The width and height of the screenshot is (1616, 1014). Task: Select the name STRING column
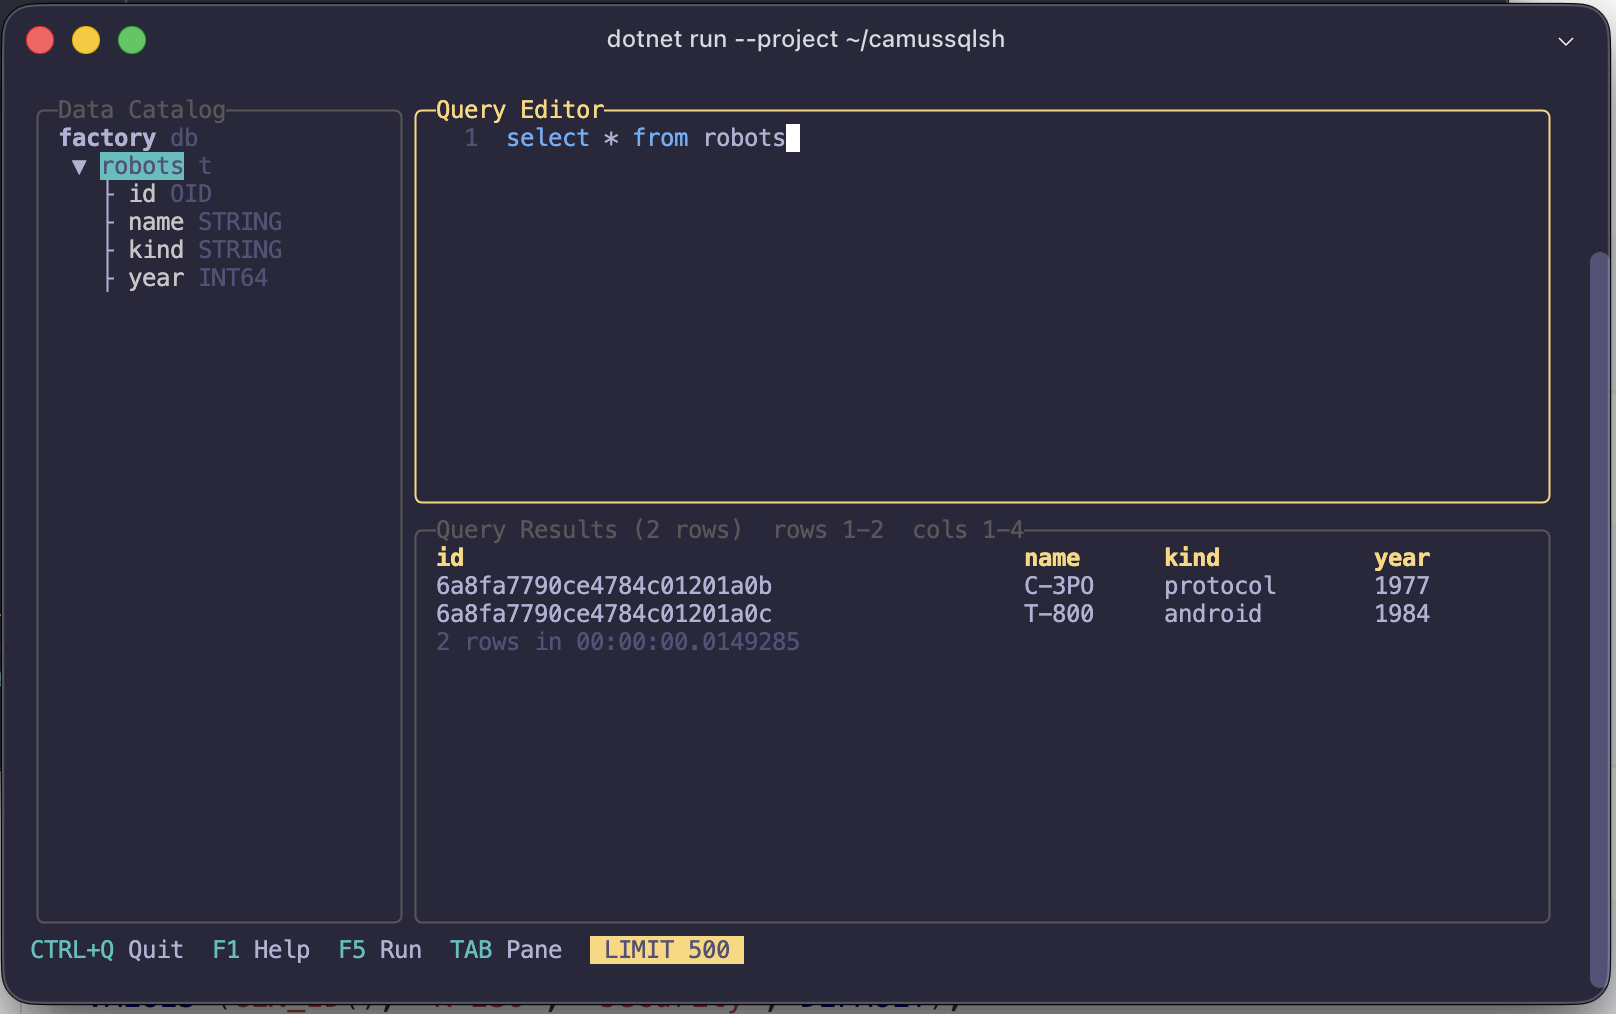205,222
